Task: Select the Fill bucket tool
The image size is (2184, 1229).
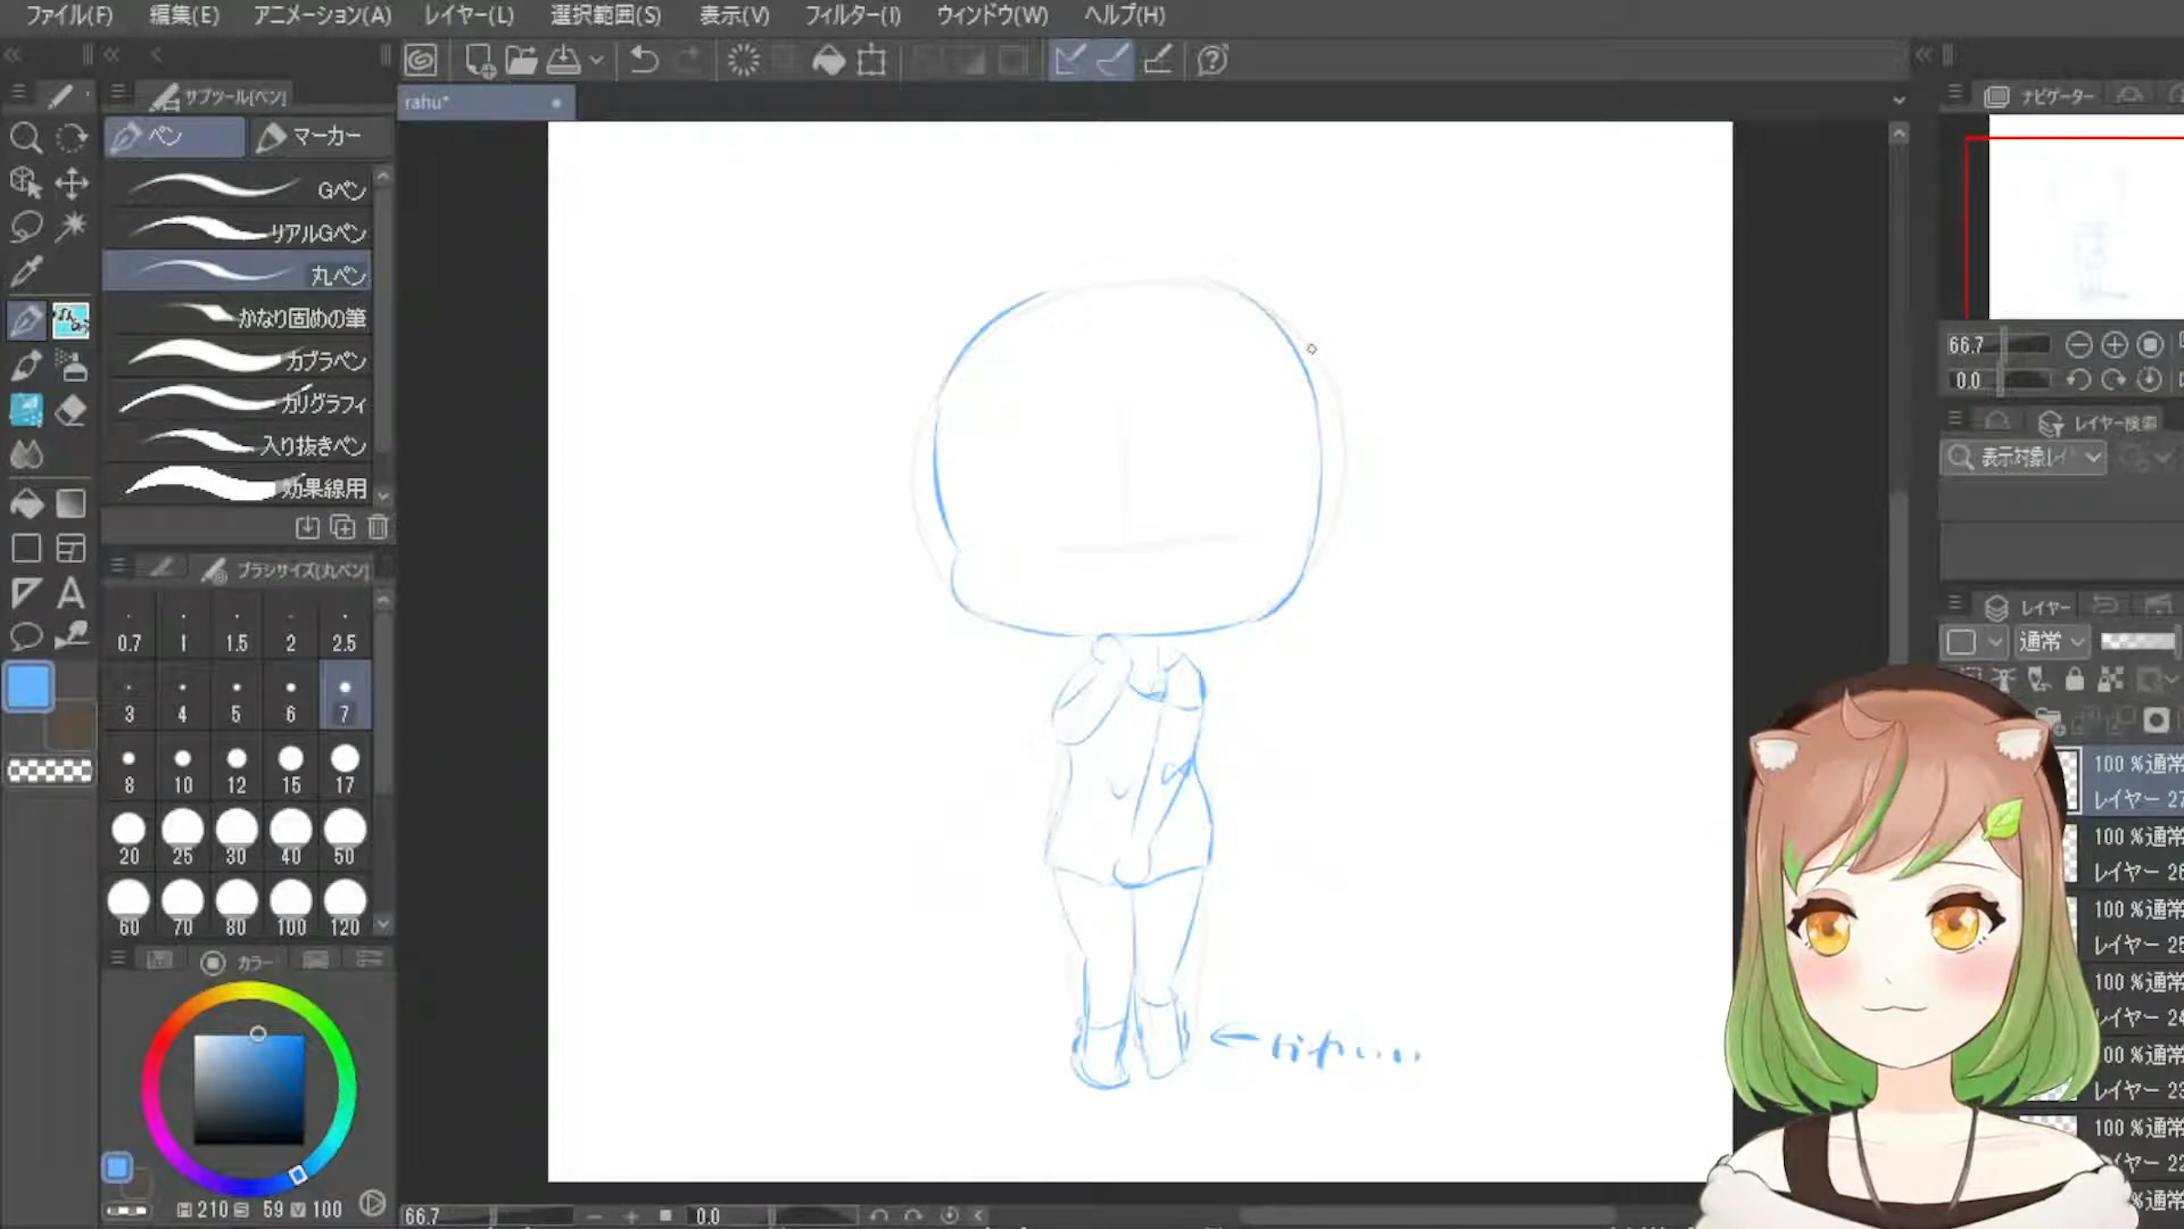Action: 26,503
